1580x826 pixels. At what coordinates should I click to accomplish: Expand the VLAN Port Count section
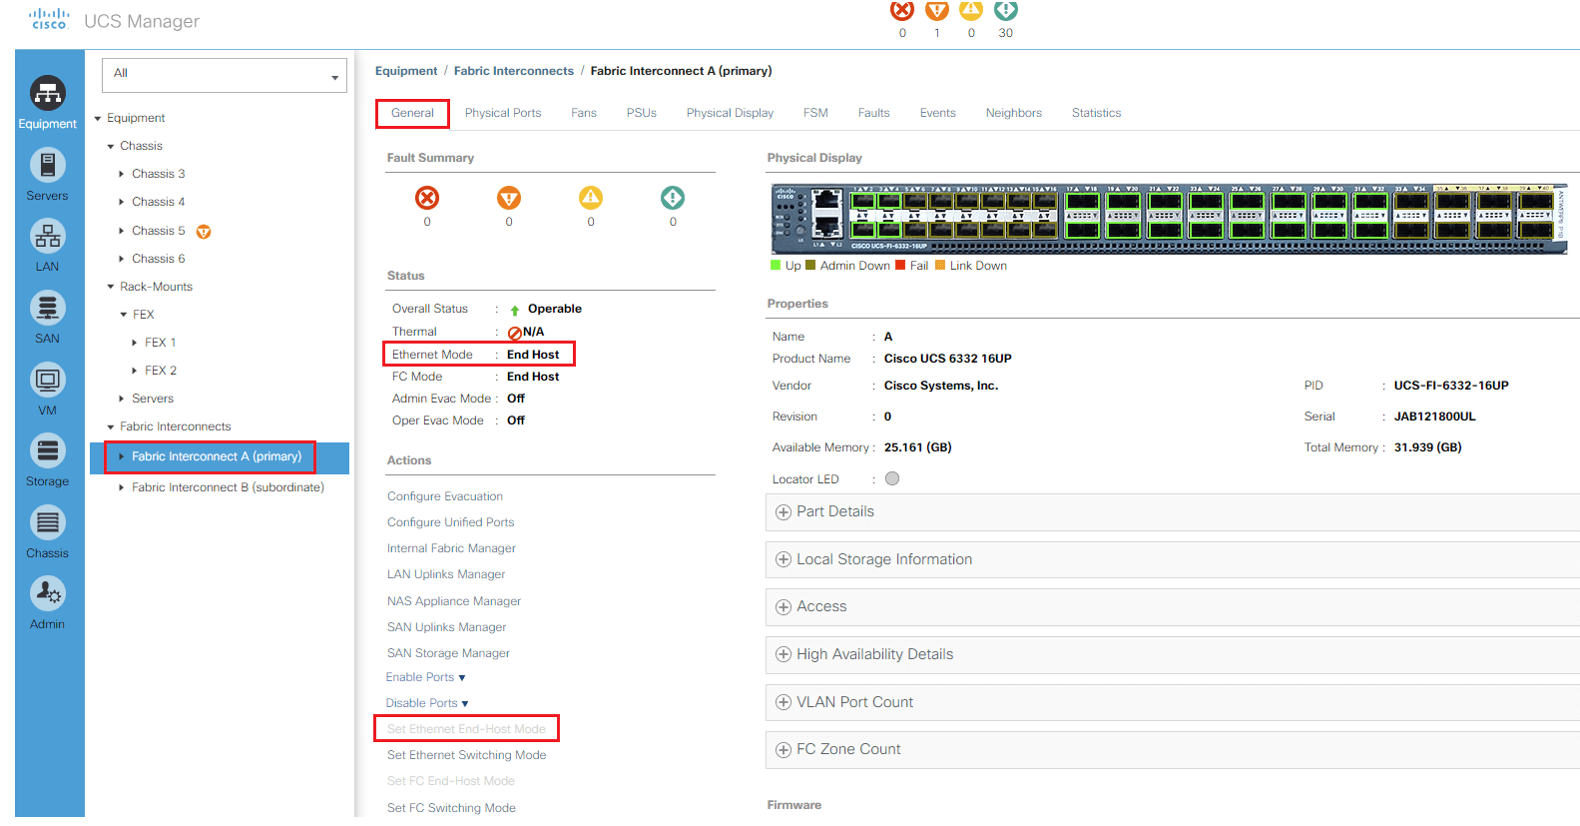click(783, 703)
